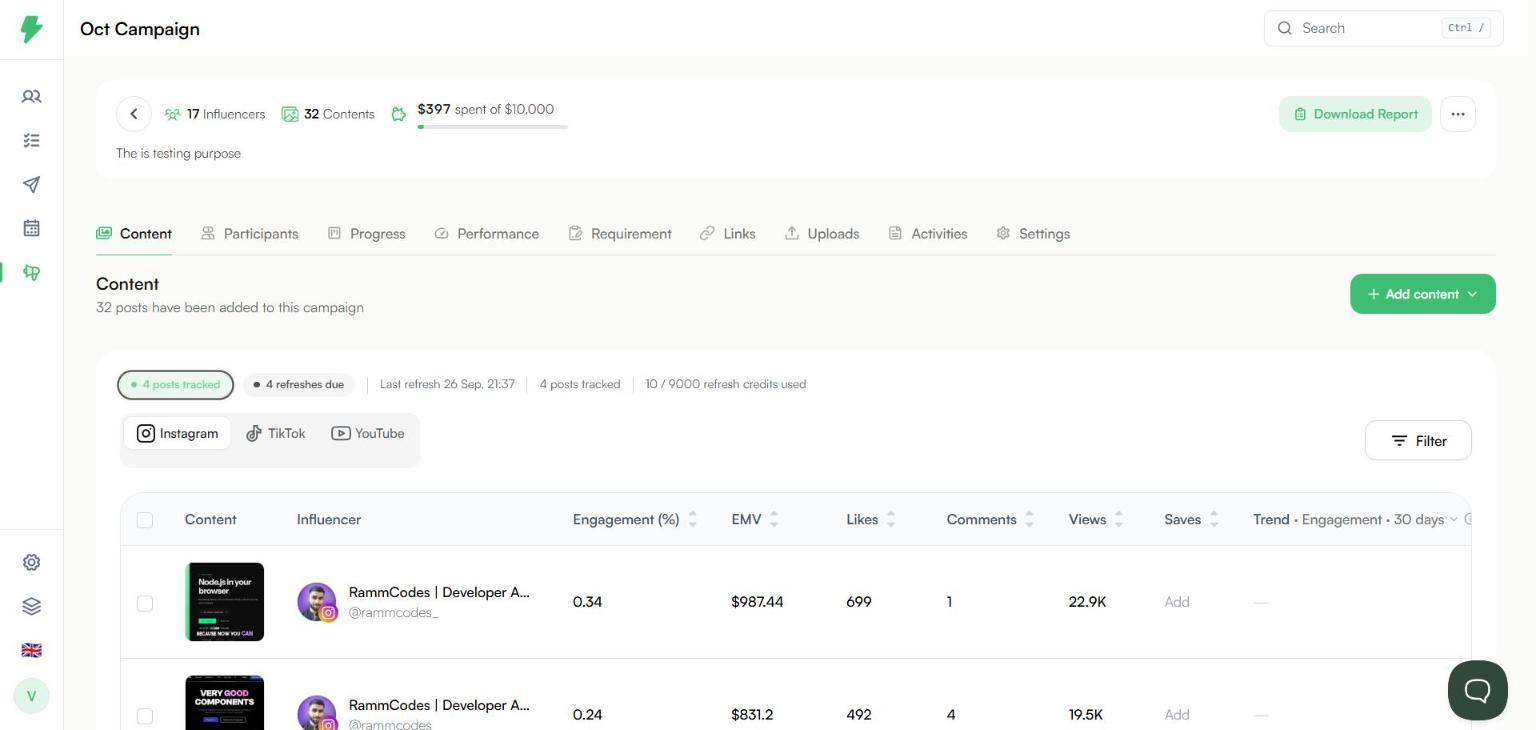
Task: Open the support chat bubble
Action: (x=1478, y=690)
